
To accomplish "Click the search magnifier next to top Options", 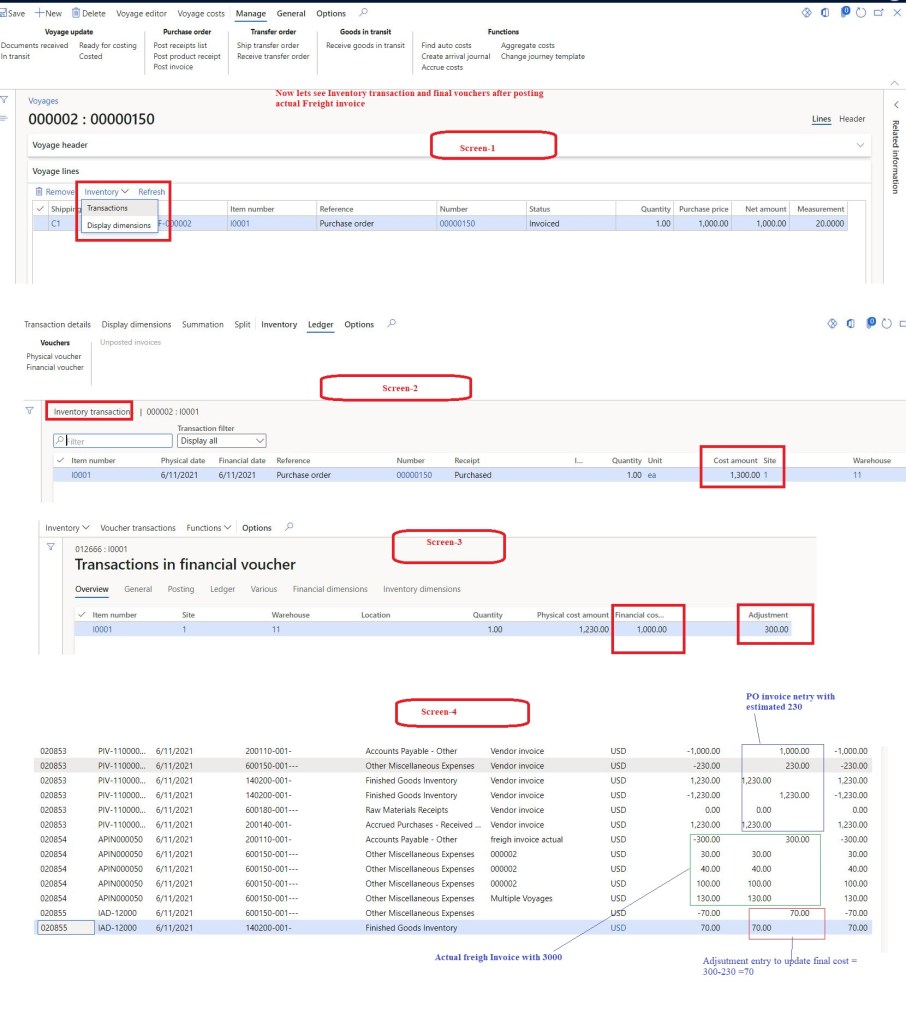I will pyautogui.click(x=363, y=13).
